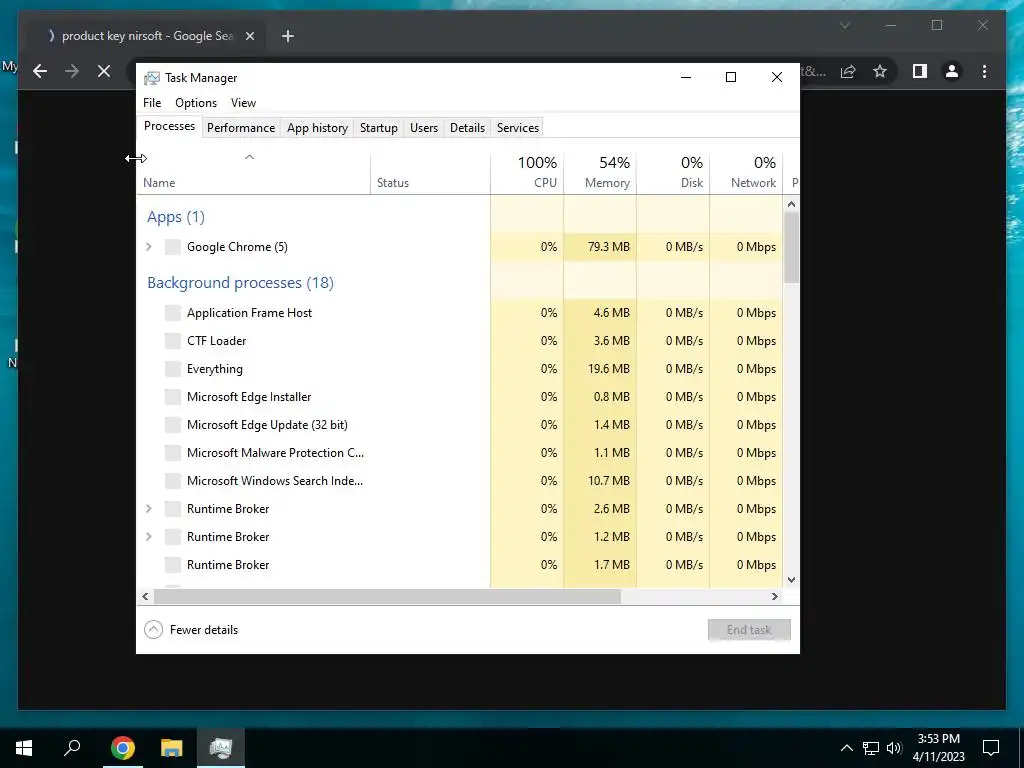This screenshot has height=768, width=1024.
Task: Click the Microsoft Malware Protection process icon
Action: pyautogui.click(x=172, y=453)
